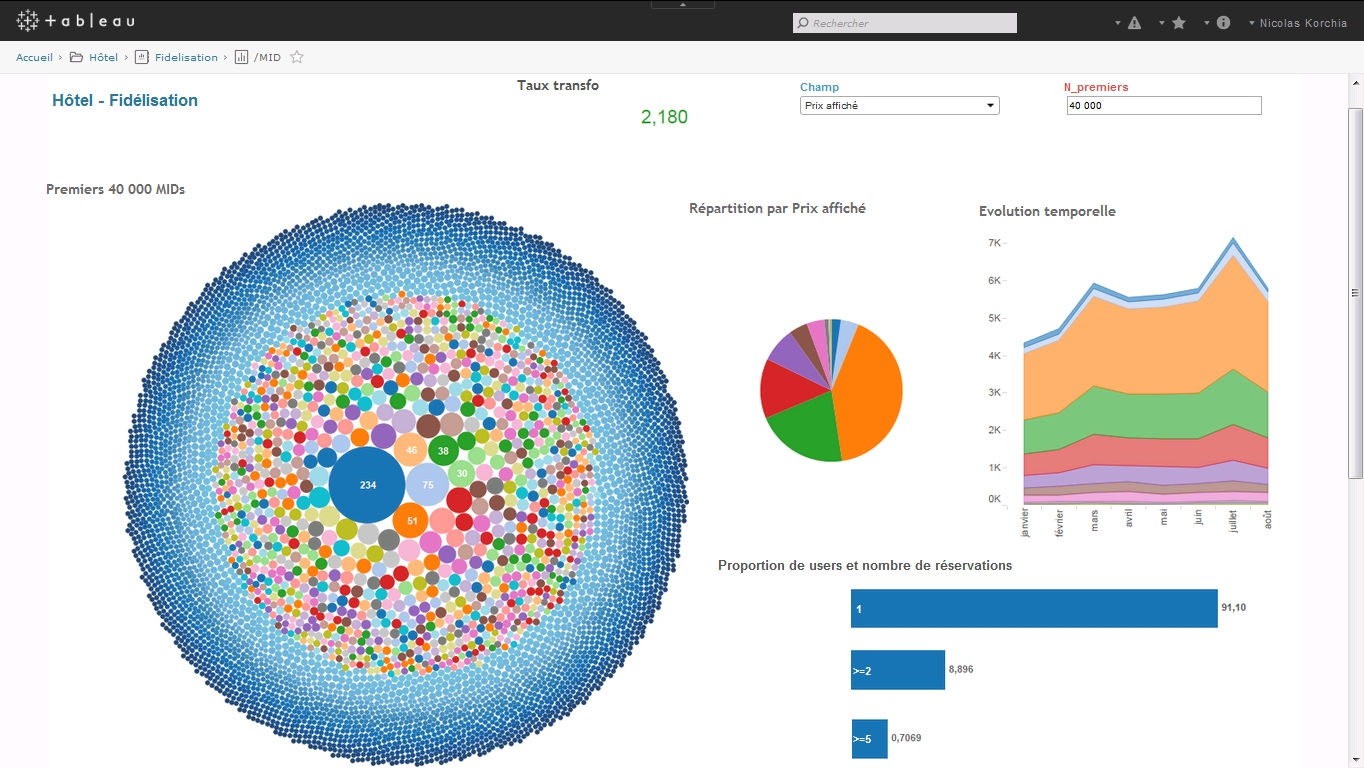Go to Accueil in the breadcrumb
This screenshot has width=1364, height=768.
(34, 57)
